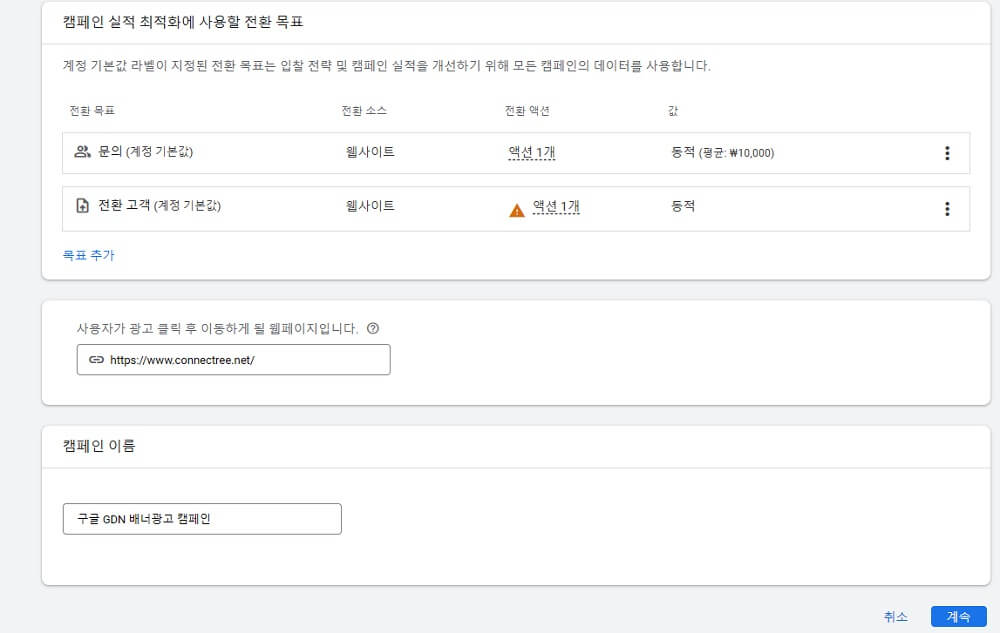1000x633 pixels.
Task: Click the 동적 (평균: ₩10,000) value
Action: [723, 152]
